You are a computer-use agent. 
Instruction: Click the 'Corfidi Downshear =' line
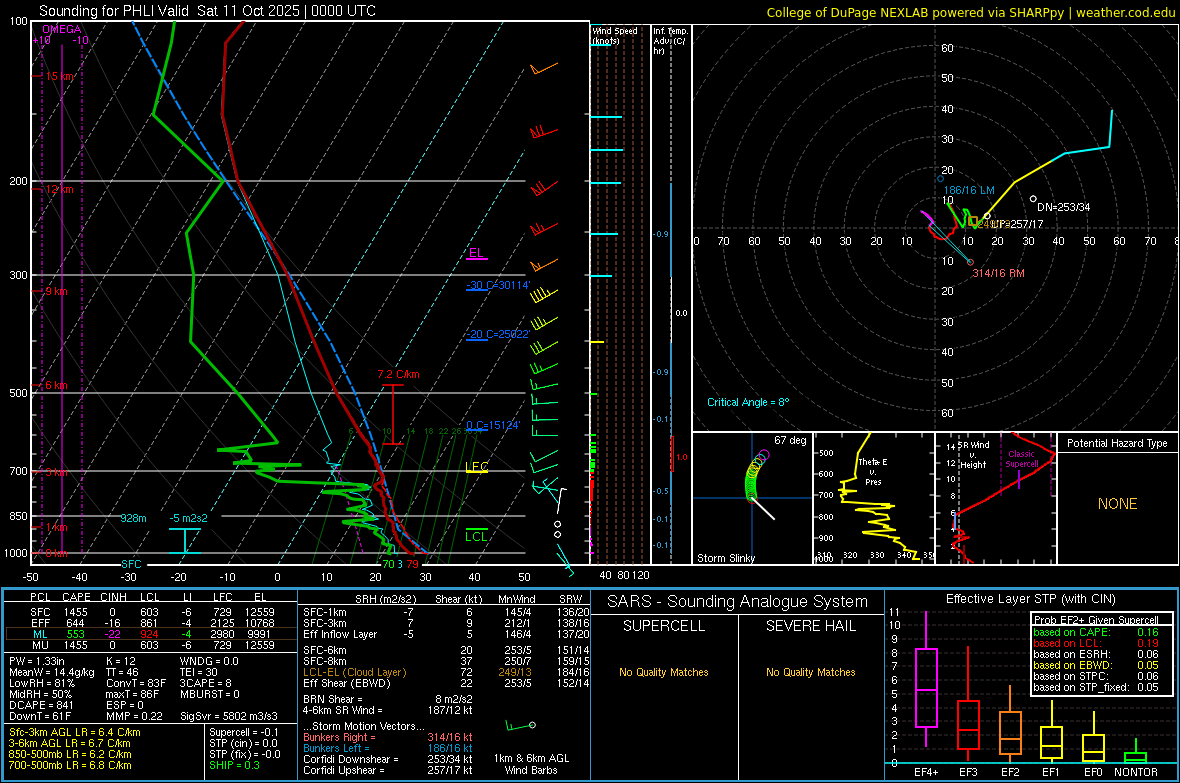pos(388,759)
